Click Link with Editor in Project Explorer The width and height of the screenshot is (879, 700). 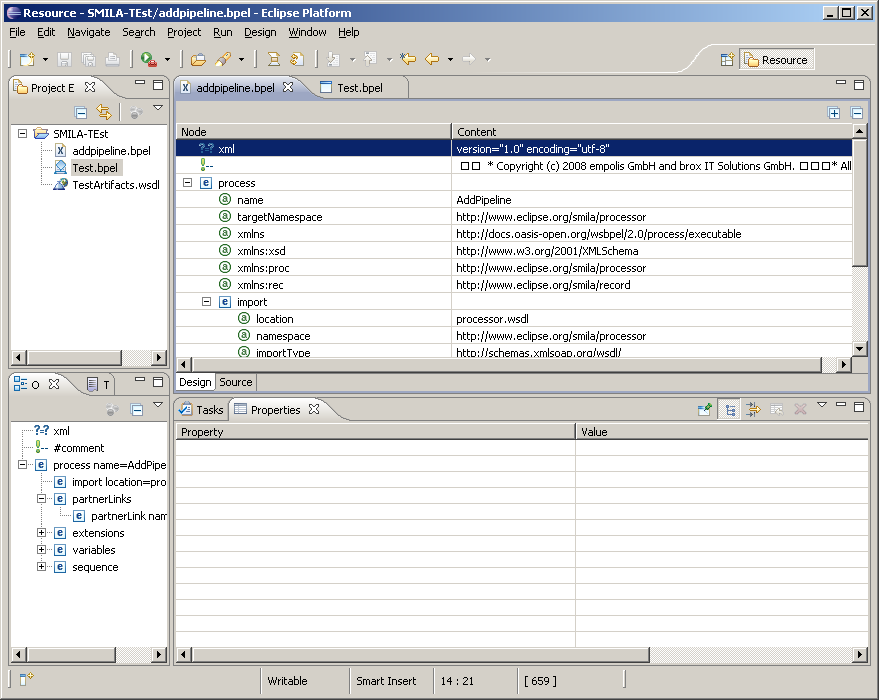click(103, 112)
